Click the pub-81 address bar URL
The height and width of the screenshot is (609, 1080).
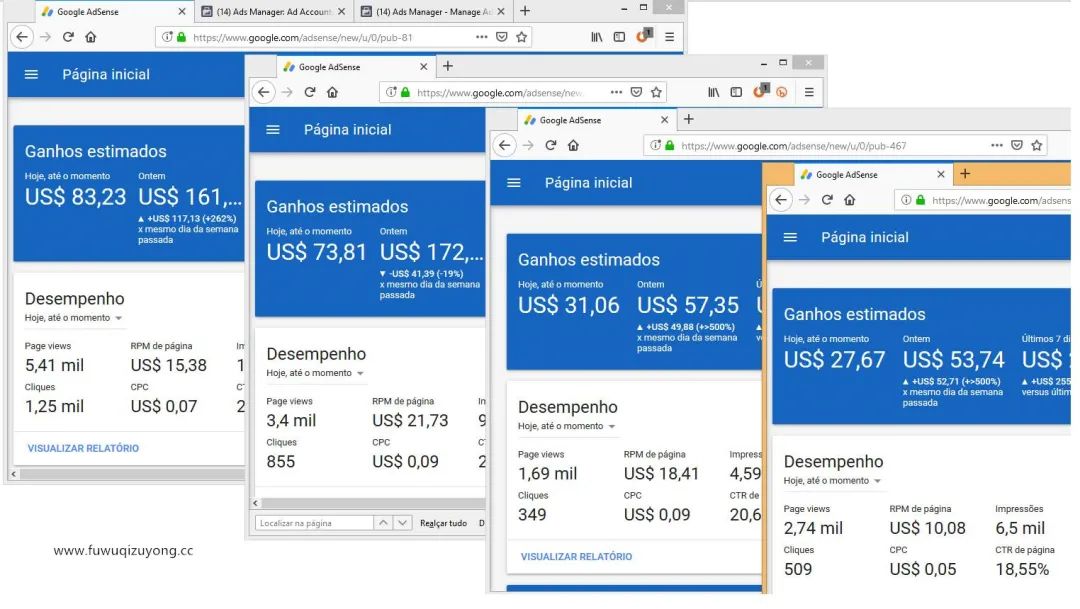coord(303,37)
